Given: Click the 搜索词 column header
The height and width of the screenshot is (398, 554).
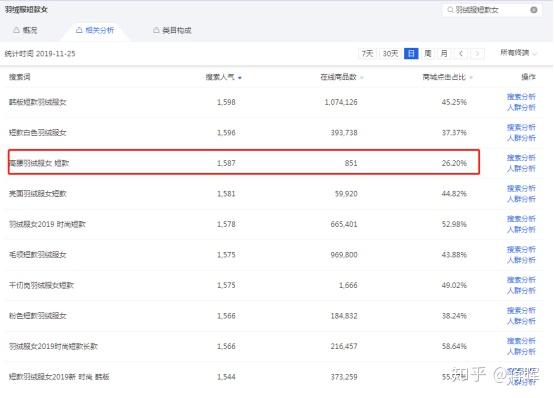Looking at the screenshot, I should pos(19,77).
